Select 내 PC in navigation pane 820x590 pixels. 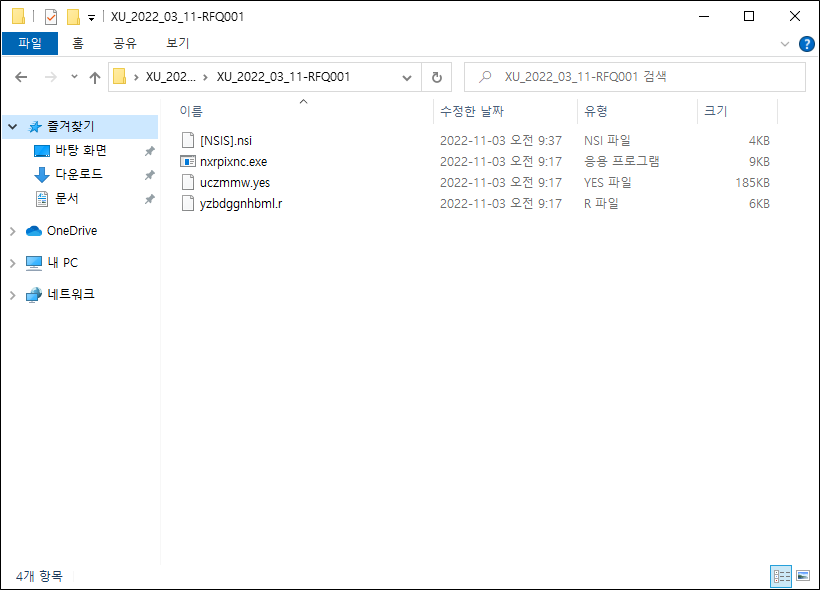(63, 263)
